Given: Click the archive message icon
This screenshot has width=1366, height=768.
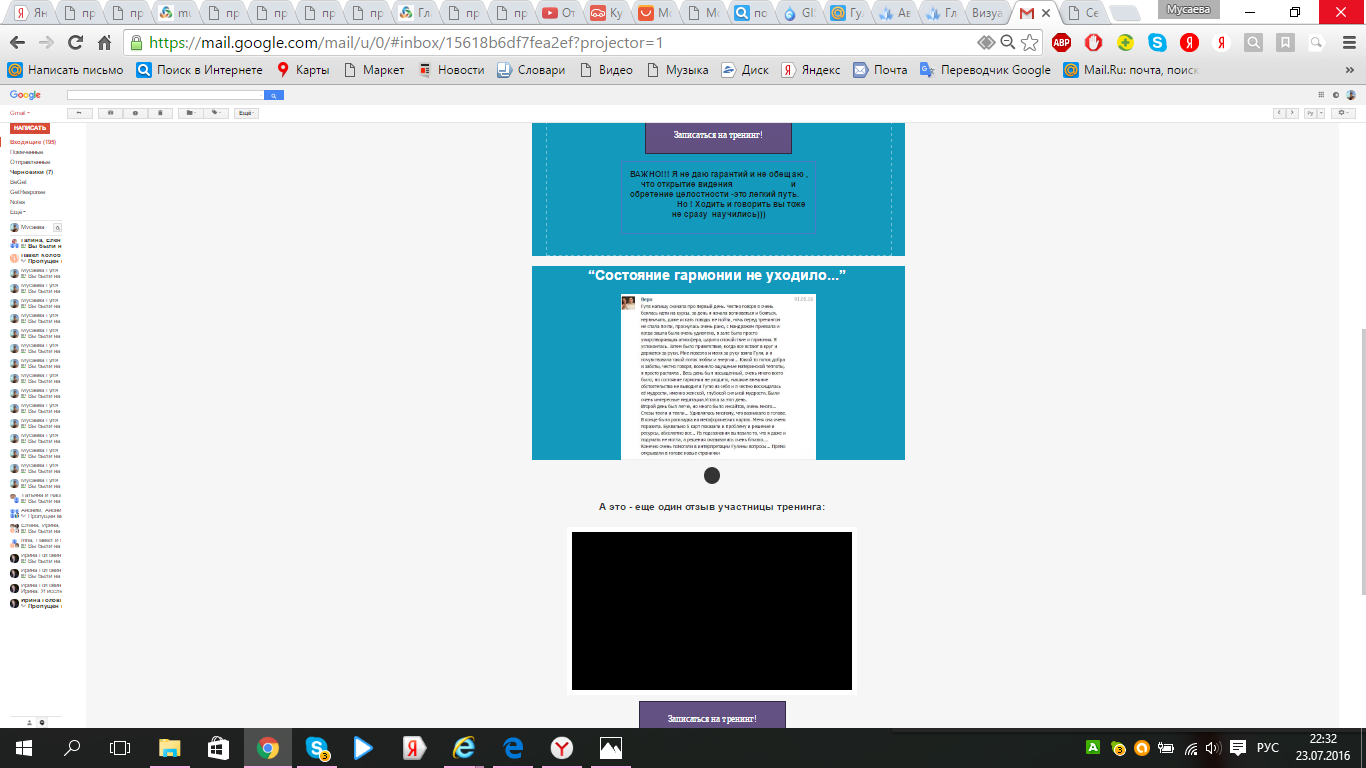Looking at the screenshot, I should pyautogui.click(x=110, y=113).
